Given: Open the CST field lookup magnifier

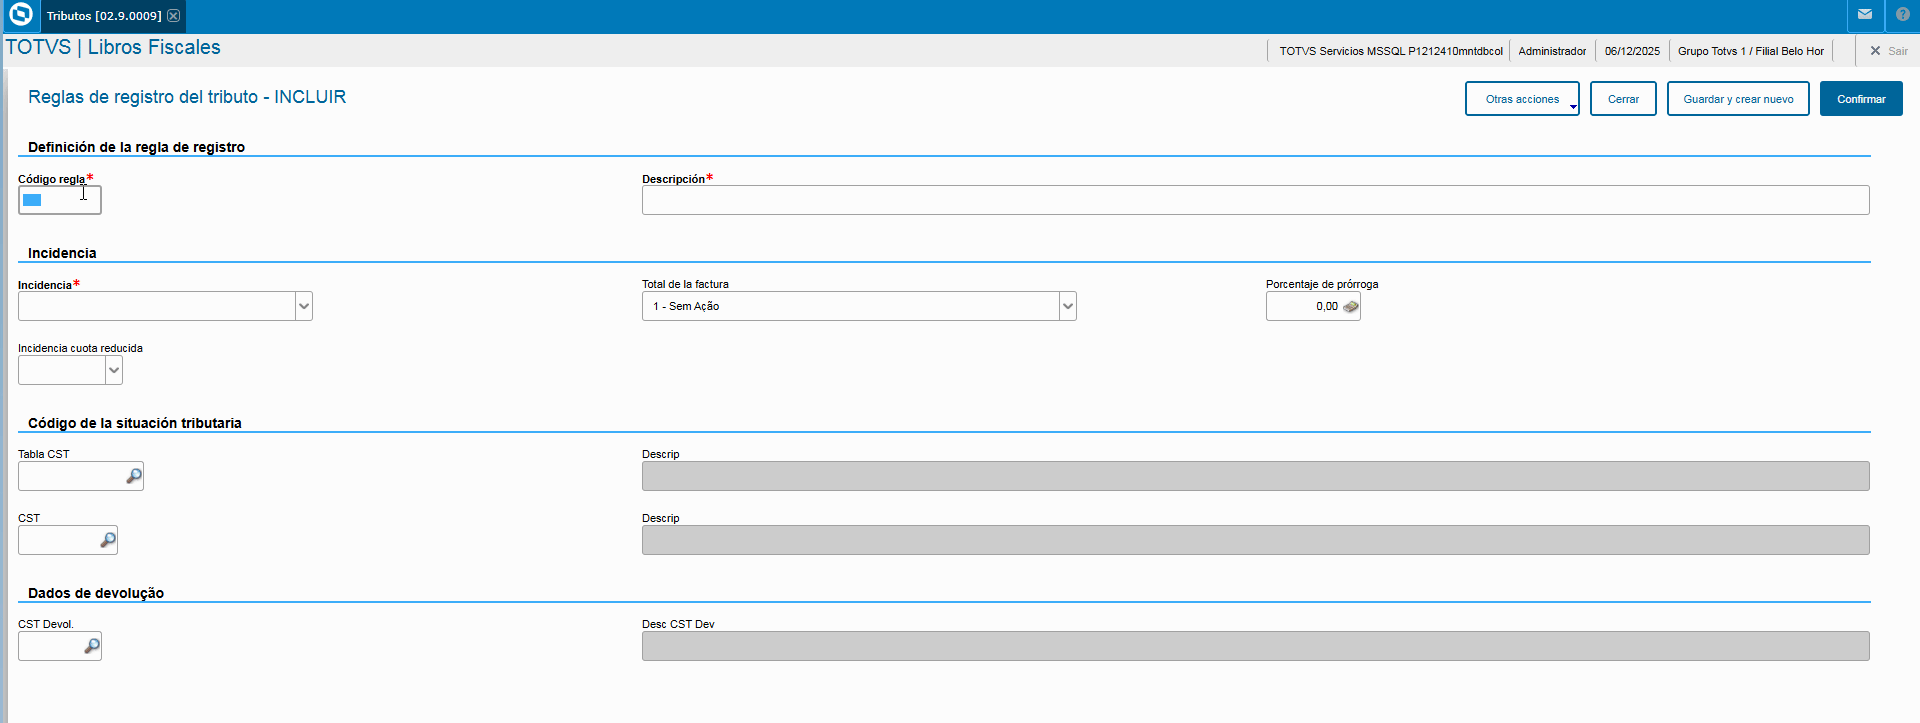Looking at the screenshot, I should point(108,540).
